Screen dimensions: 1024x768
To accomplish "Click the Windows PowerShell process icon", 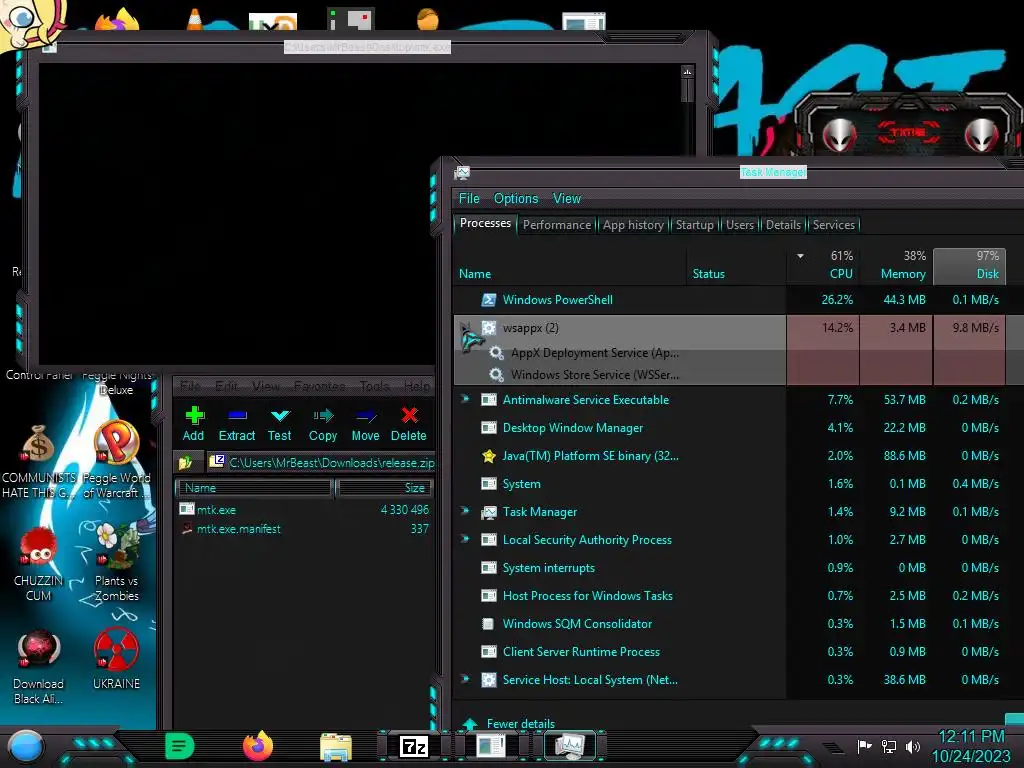I will [488, 300].
